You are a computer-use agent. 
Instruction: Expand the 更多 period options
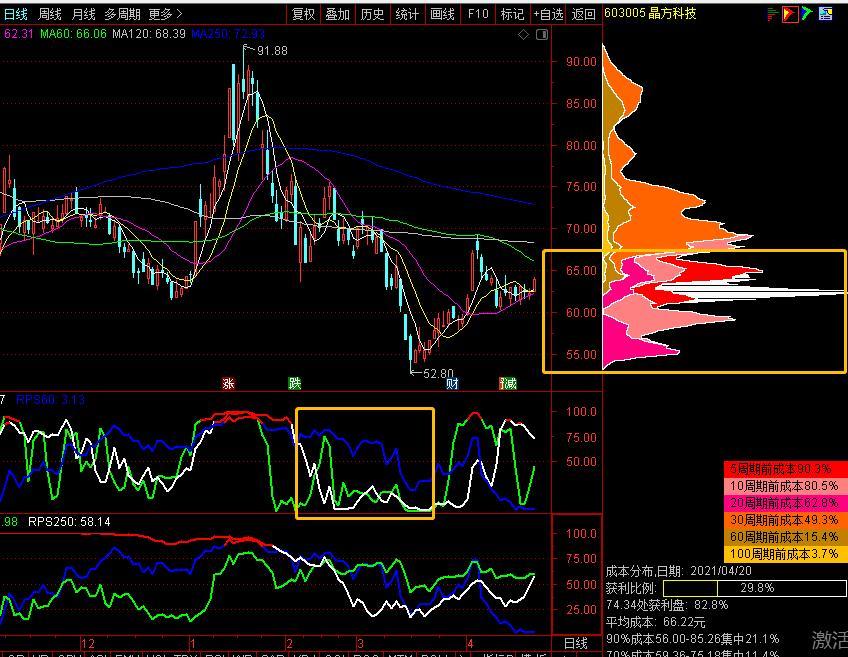165,14
